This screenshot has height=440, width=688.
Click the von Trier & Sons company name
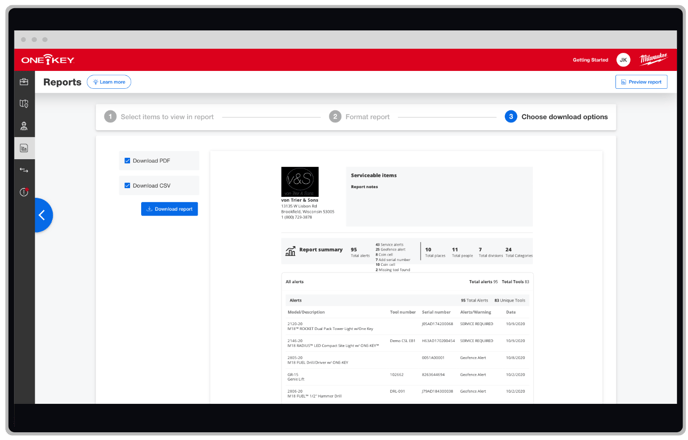point(300,200)
